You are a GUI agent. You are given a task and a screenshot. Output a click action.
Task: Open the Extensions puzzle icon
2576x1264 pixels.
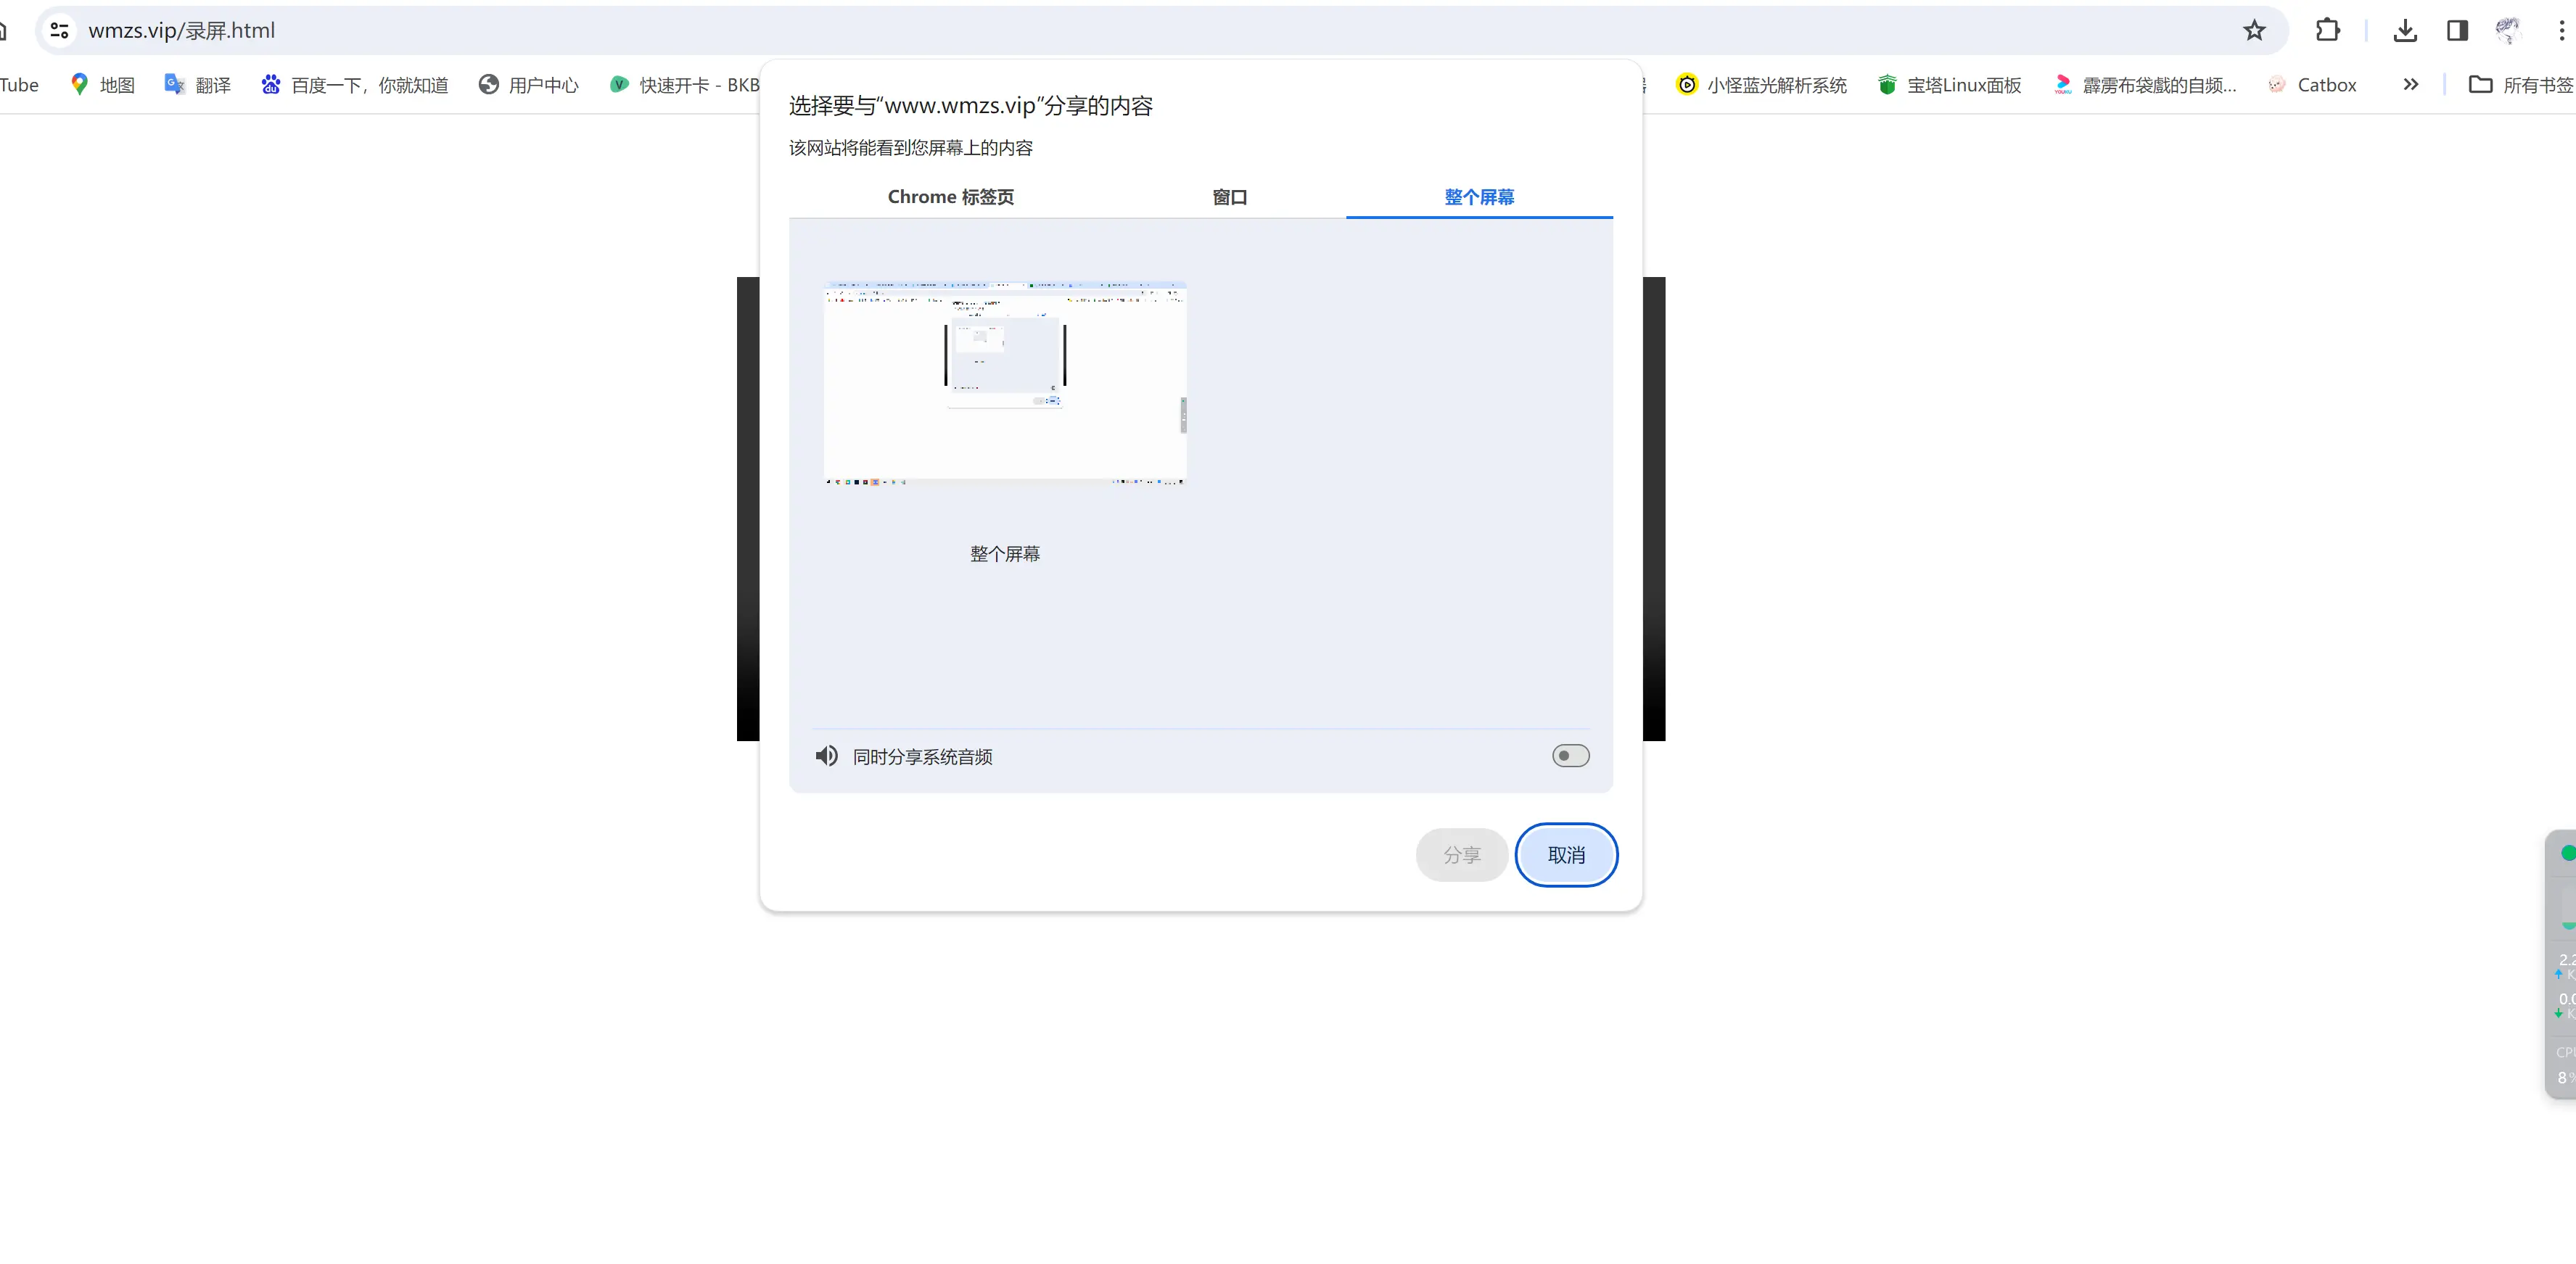click(2328, 31)
